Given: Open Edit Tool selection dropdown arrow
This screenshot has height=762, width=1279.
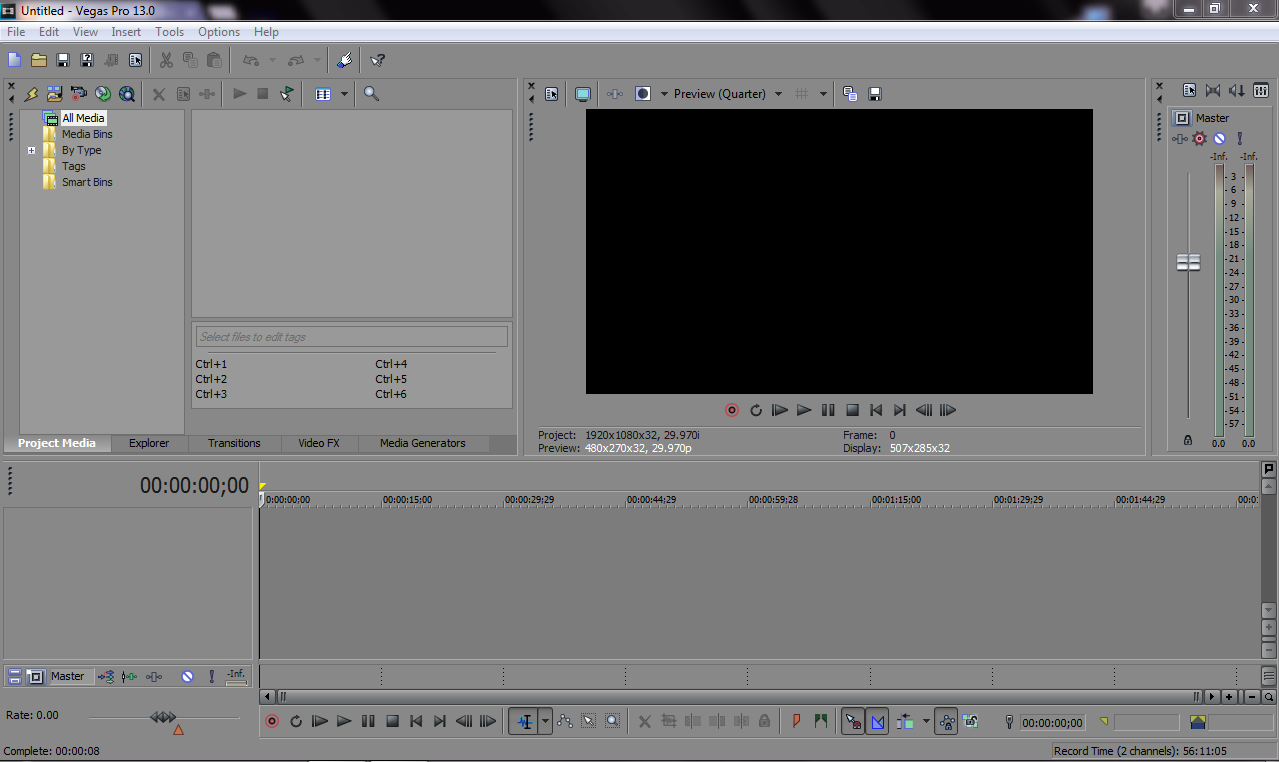Looking at the screenshot, I should [x=545, y=721].
